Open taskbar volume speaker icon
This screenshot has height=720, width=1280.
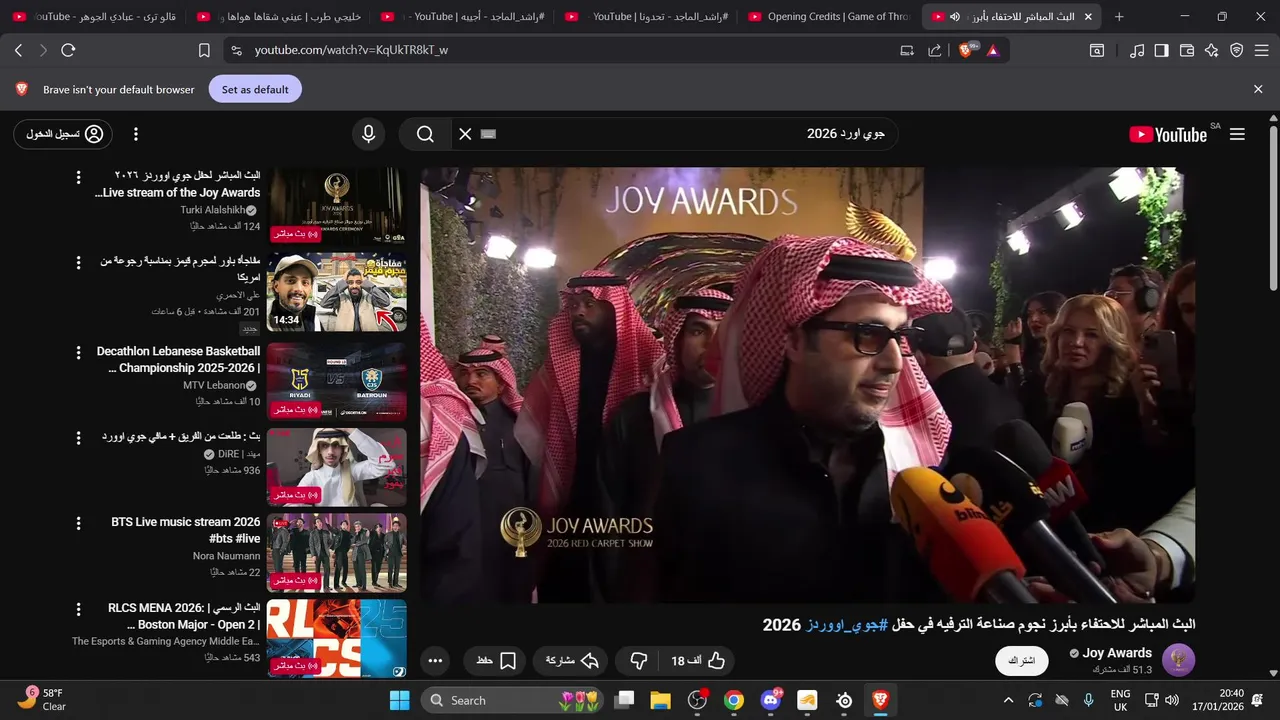tap(1172, 700)
